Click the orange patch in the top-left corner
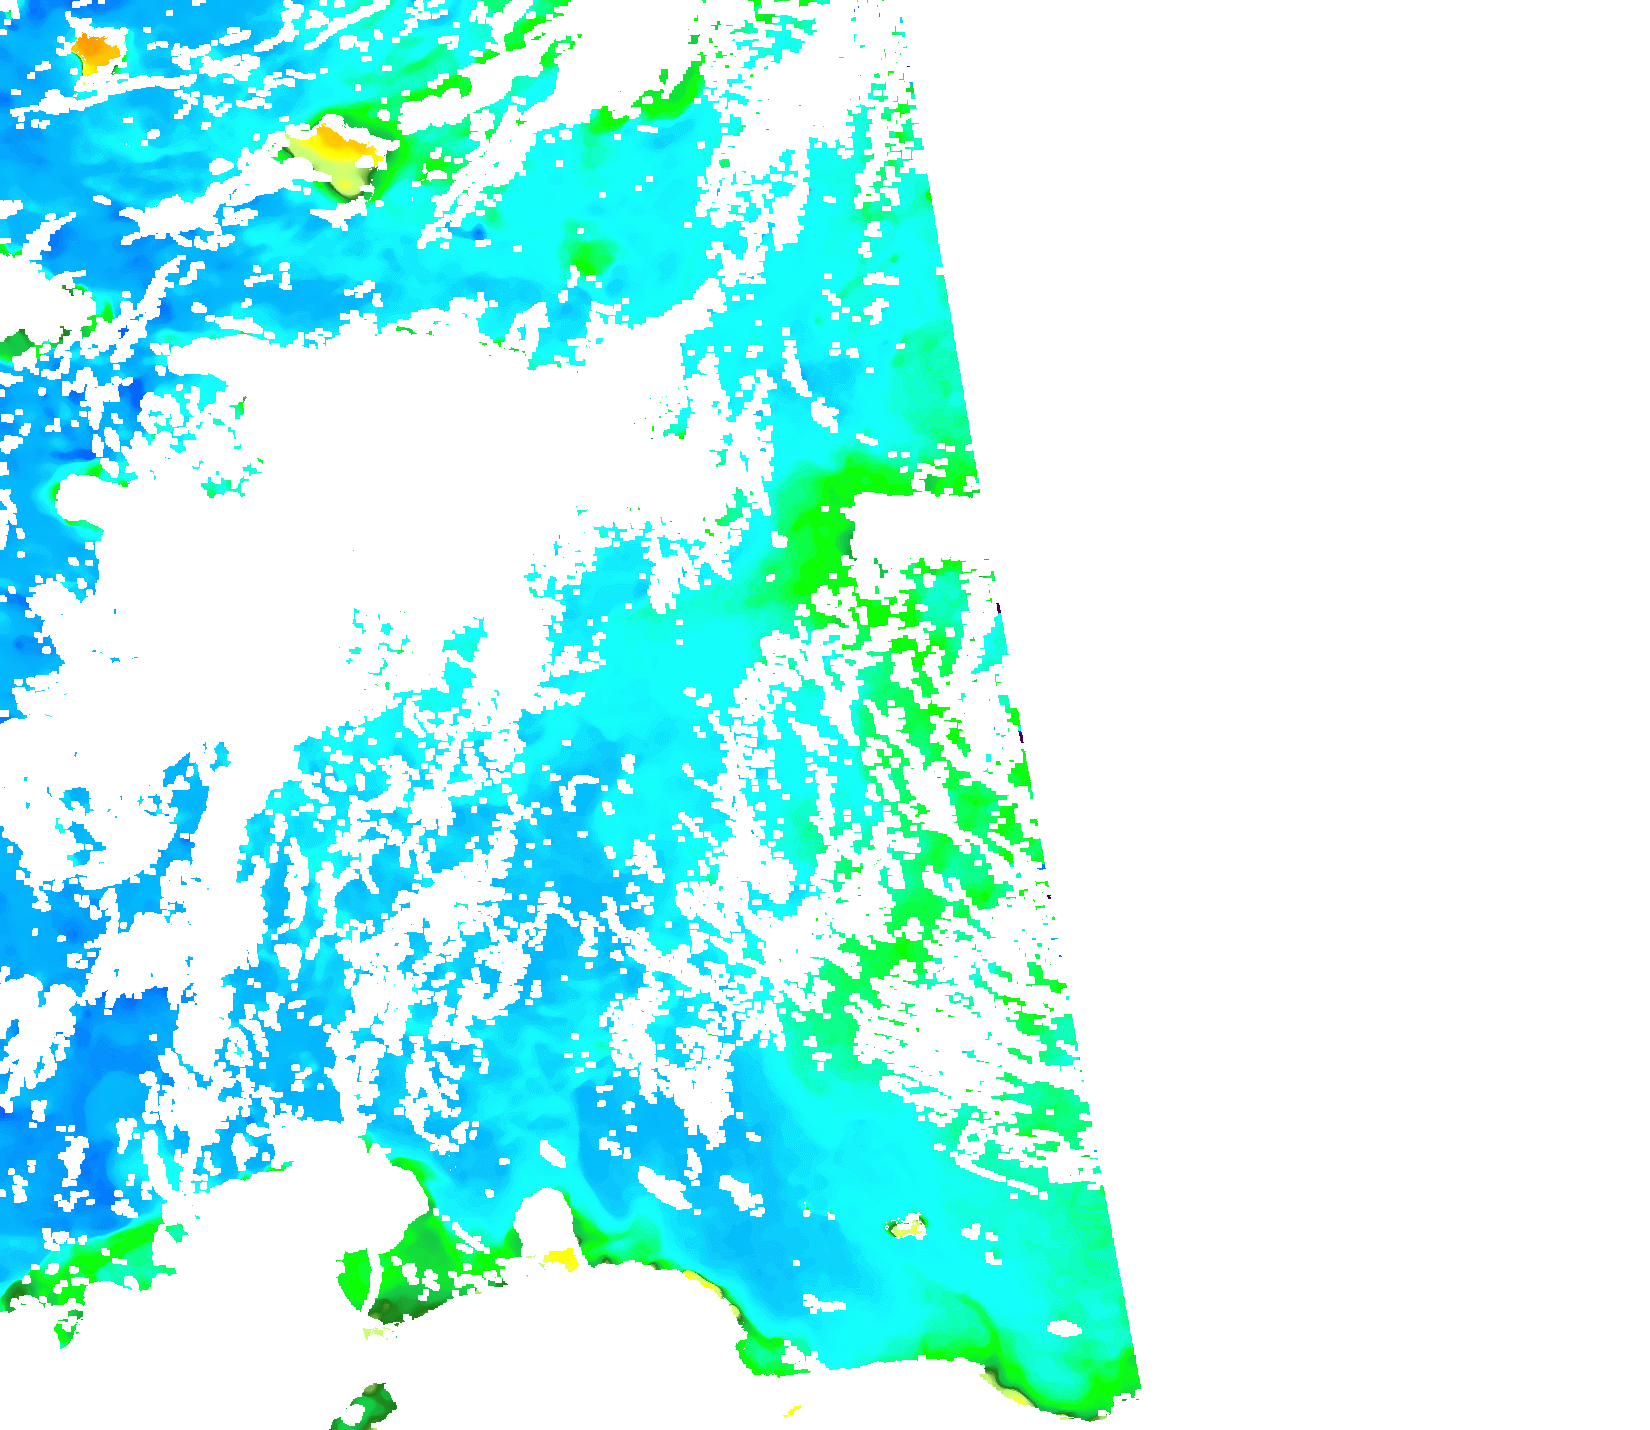The height and width of the screenshot is (1430, 1650). click(x=96, y=49)
